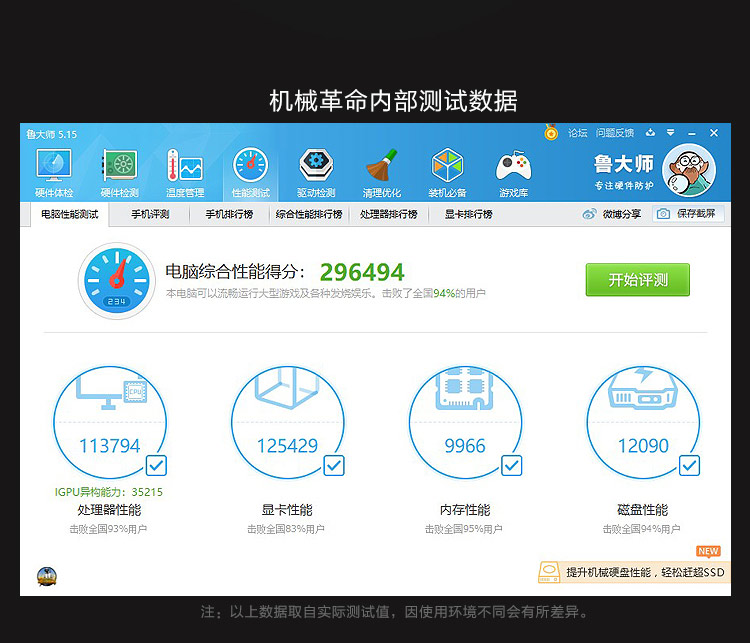
Task: Click the 击败全国94%用户 text under 磁盘性能
Action: pos(641,529)
